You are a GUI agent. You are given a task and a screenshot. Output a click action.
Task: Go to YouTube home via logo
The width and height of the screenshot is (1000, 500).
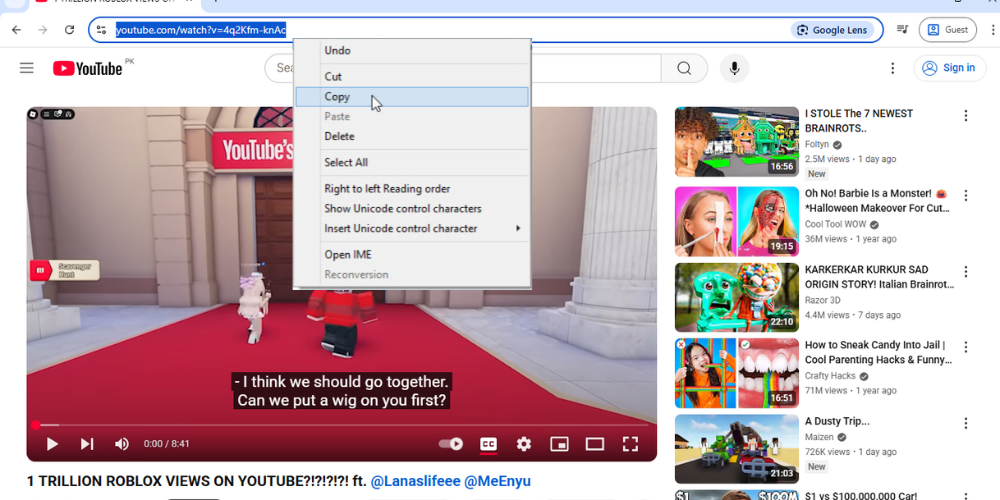coord(87,68)
